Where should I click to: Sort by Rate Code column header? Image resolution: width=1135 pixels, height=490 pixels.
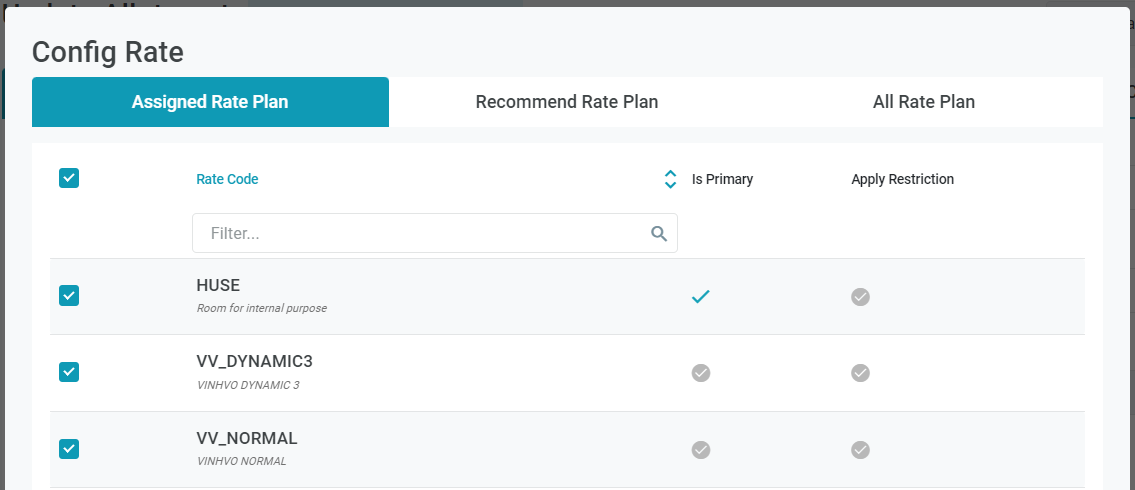(x=227, y=179)
